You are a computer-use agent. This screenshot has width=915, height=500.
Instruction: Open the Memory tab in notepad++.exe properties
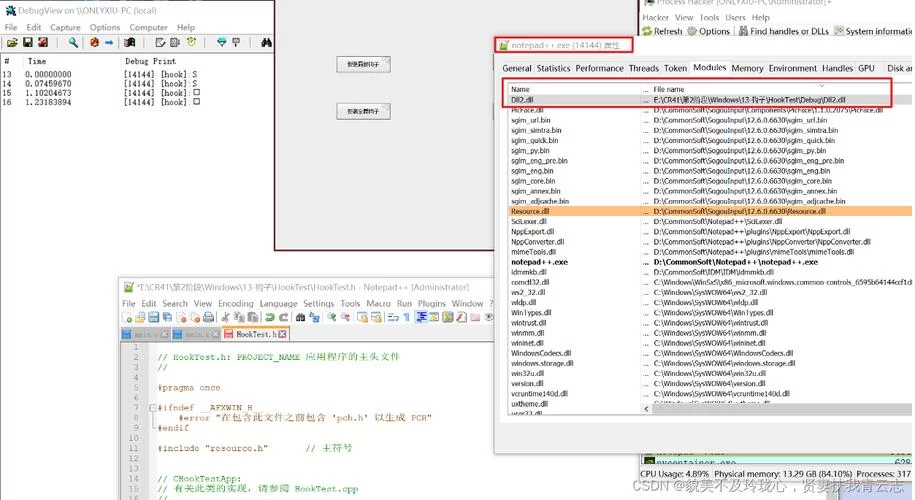click(747, 68)
